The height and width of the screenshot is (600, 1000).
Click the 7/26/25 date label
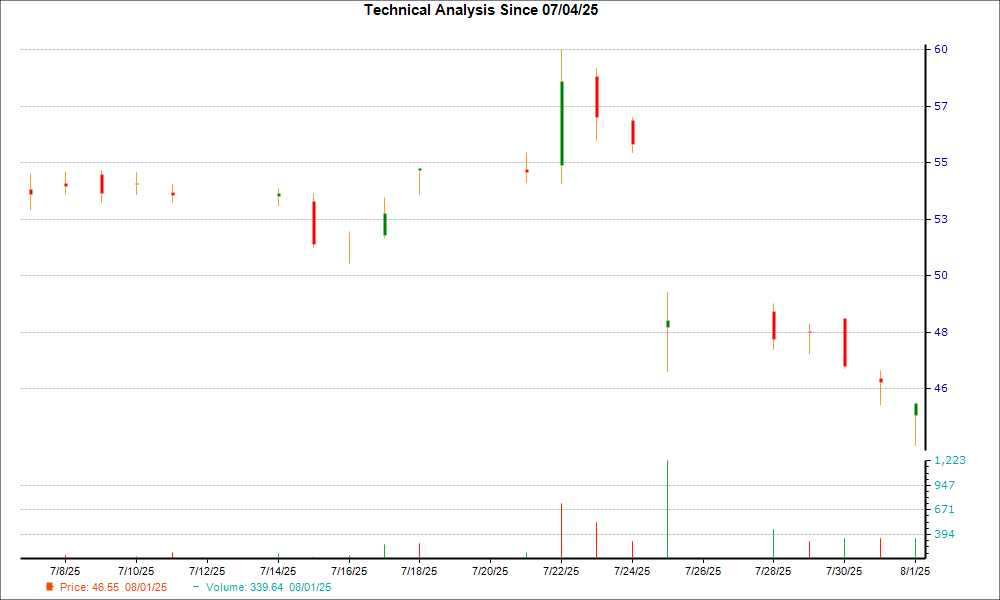[703, 571]
